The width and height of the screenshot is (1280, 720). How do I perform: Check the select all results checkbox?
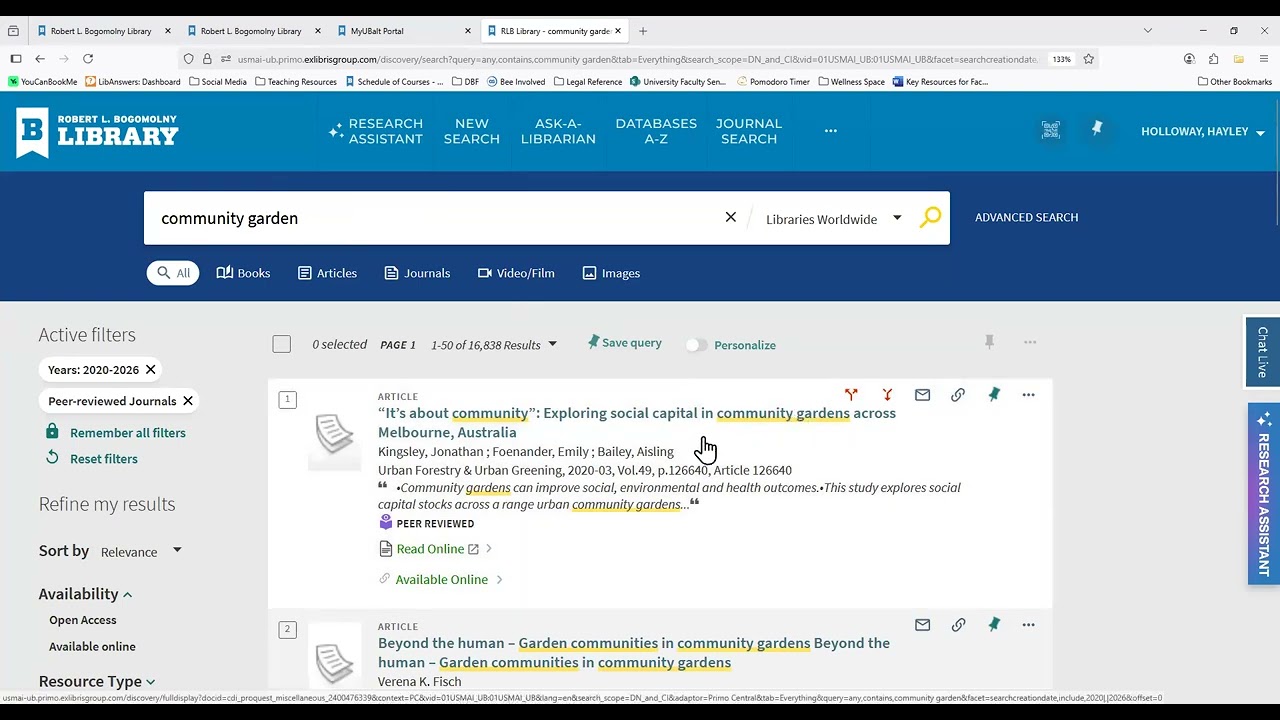(x=282, y=344)
